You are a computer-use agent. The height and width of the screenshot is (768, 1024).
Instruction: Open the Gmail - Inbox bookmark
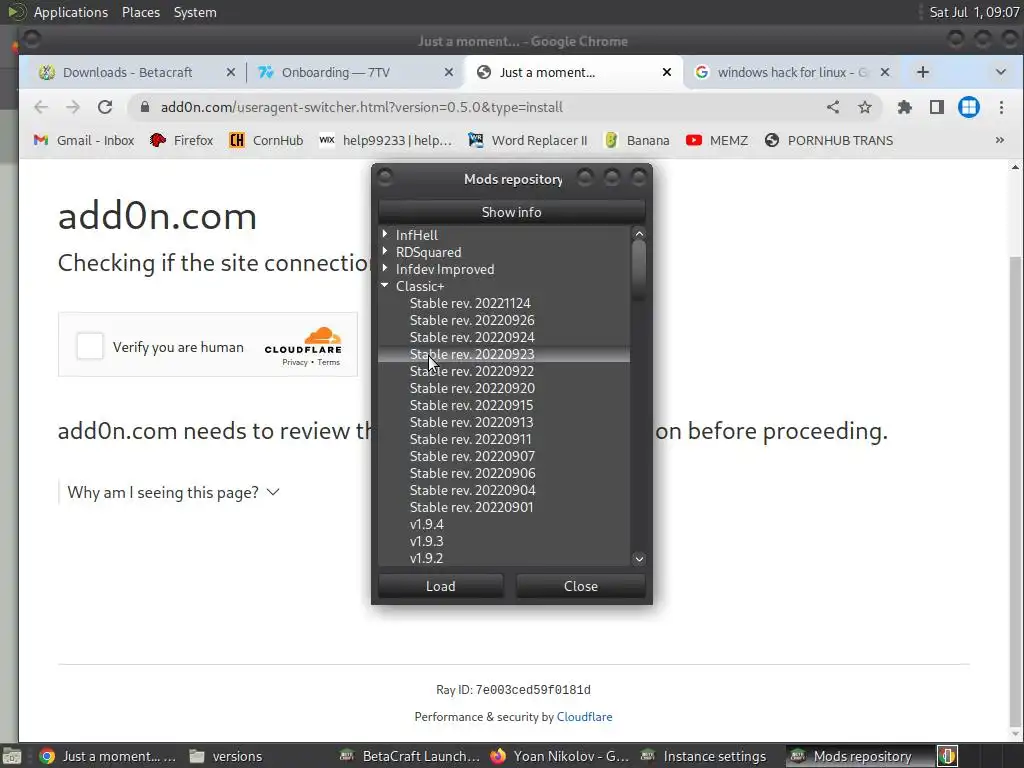pos(84,140)
